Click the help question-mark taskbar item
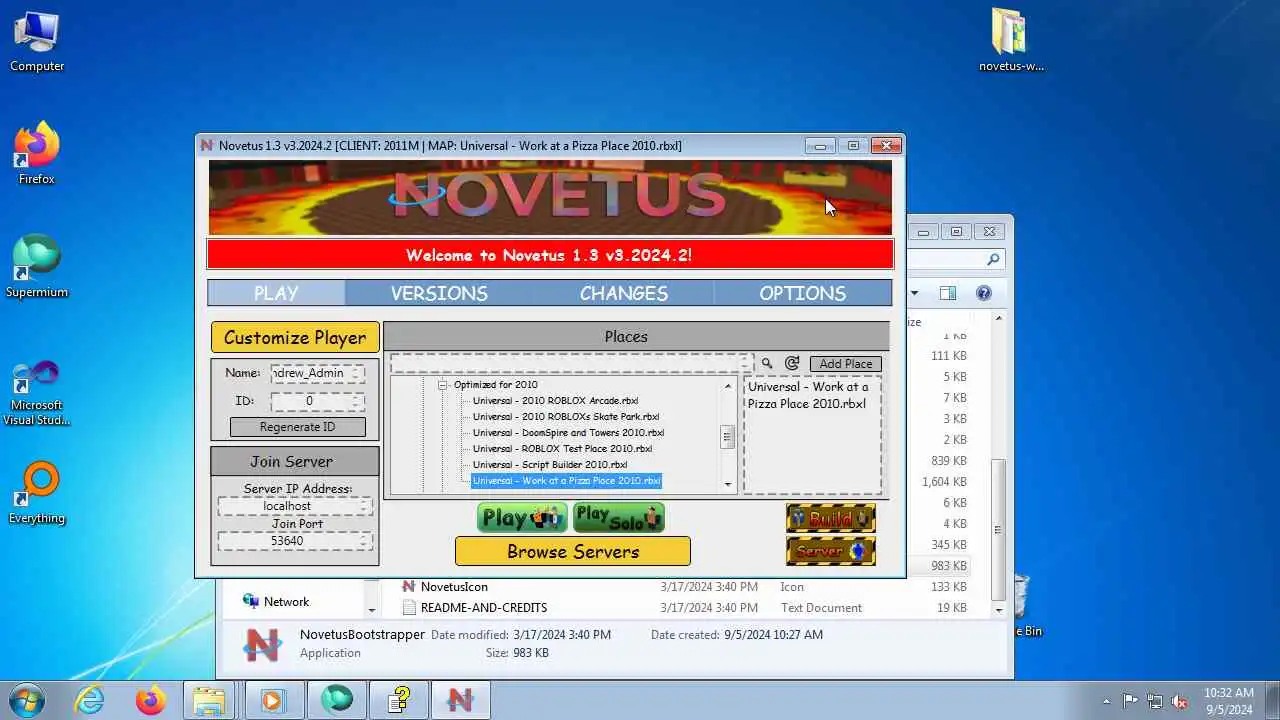Image resolution: width=1280 pixels, height=720 pixels. 399,699
